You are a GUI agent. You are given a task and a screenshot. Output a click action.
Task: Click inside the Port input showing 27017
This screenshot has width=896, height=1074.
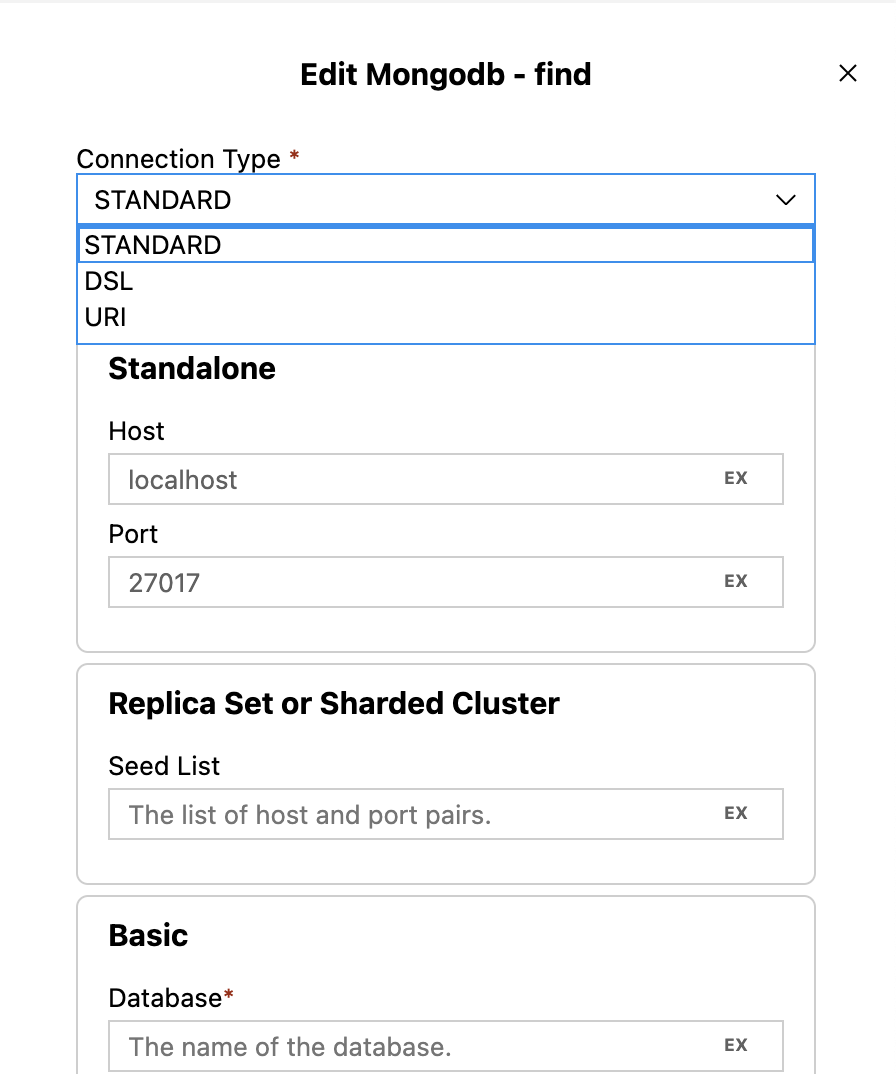tap(400, 582)
